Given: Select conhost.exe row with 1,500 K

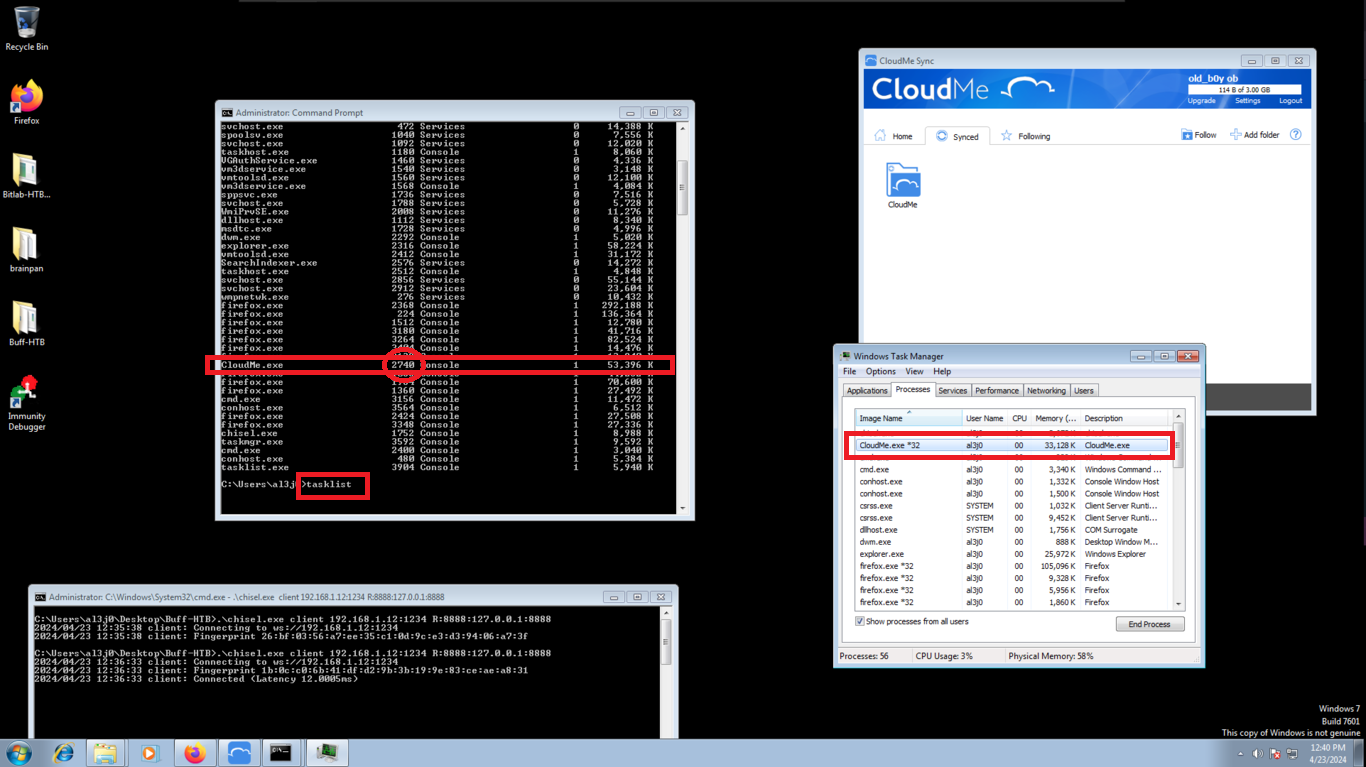Looking at the screenshot, I should coord(1013,493).
